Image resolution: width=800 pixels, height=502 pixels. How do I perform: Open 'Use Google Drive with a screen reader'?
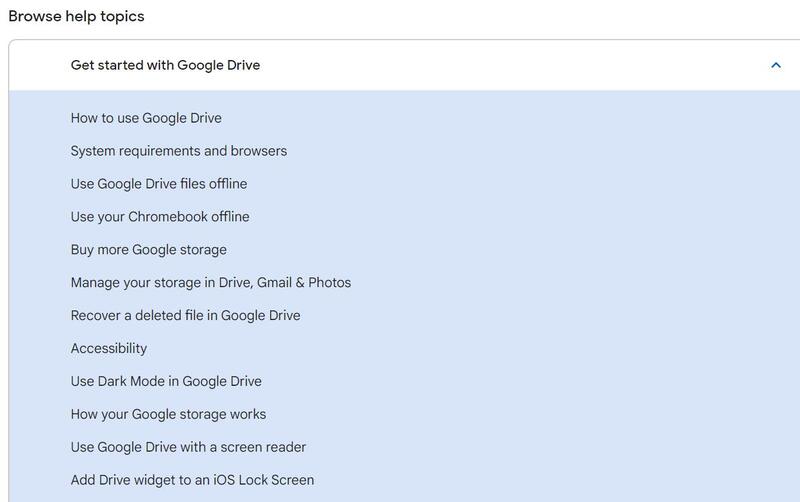[x=188, y=447]
